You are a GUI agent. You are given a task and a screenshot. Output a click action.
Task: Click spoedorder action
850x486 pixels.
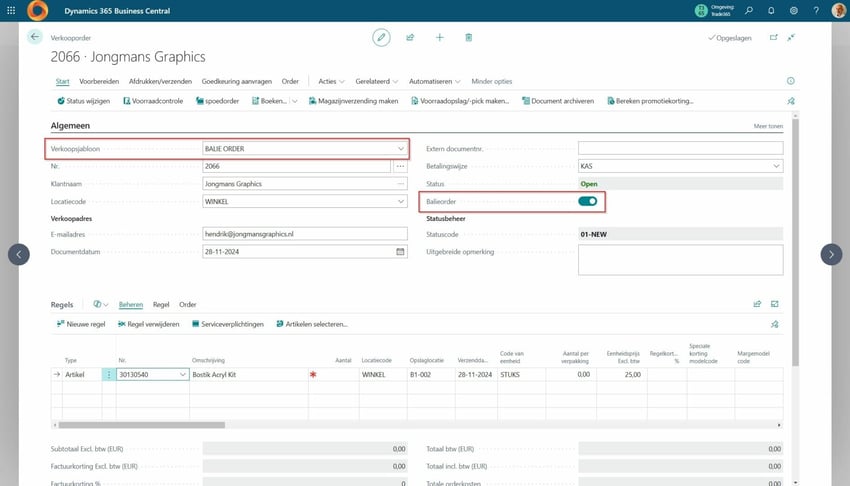[217, 101]
